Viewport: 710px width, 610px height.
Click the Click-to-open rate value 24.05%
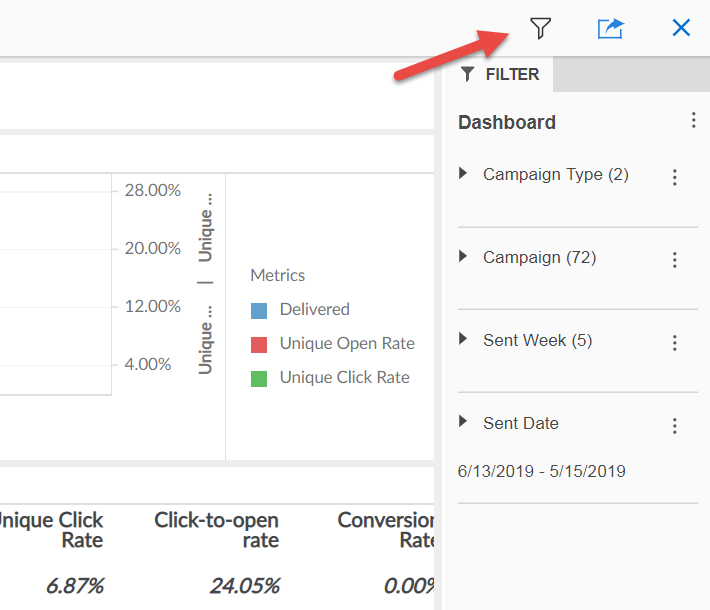pyautogui.click(x=244, y=585)
